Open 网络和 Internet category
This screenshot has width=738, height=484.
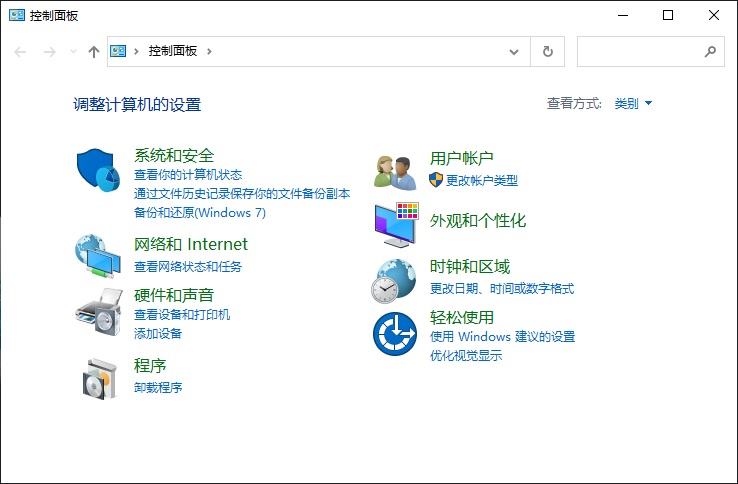click(x=191, y=244)
